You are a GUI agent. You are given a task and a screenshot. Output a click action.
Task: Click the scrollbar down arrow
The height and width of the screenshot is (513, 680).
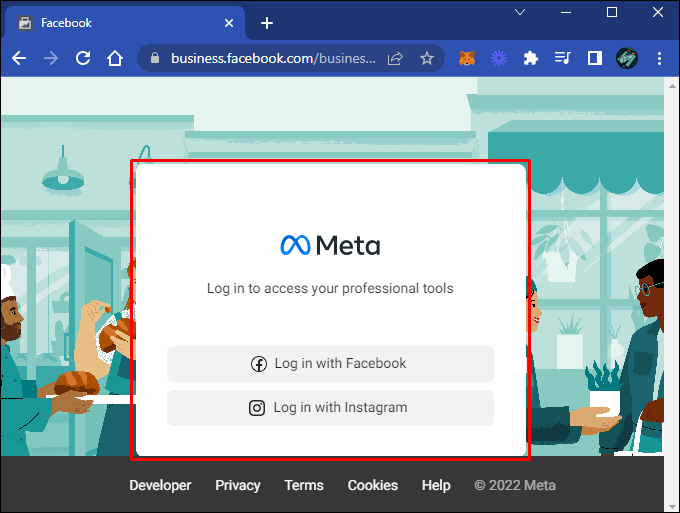tap(672, 506)
